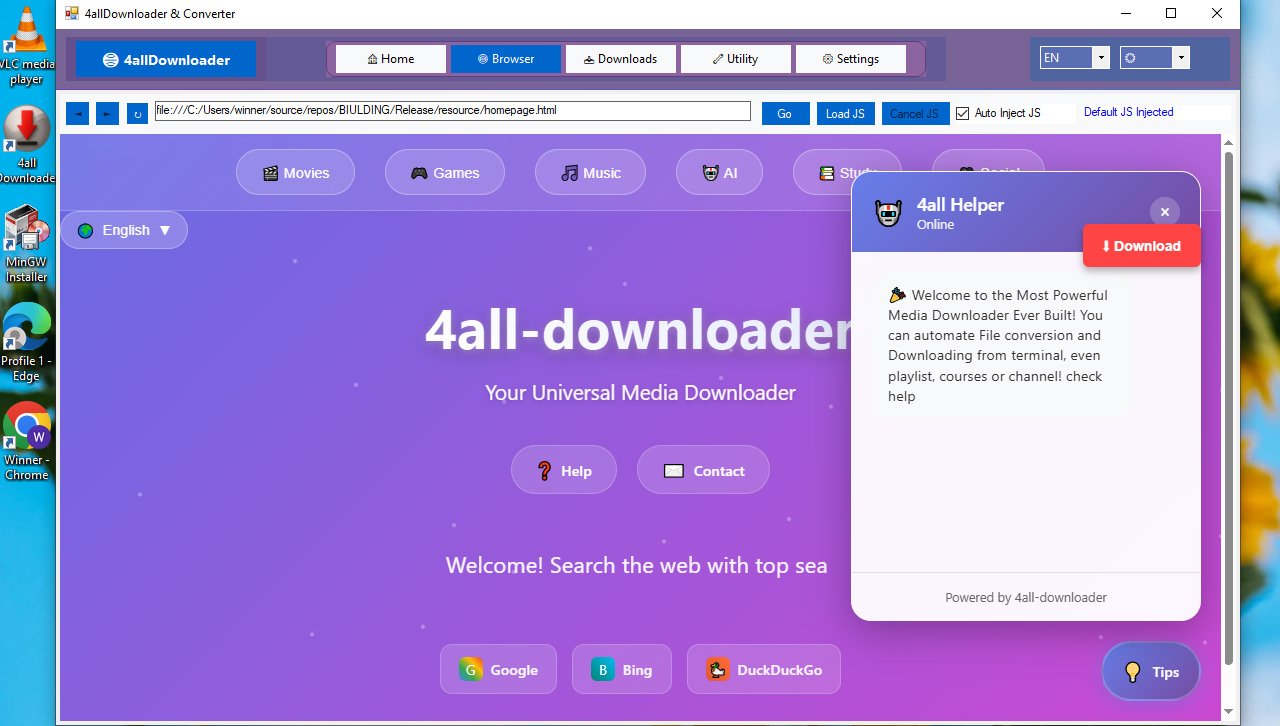The width and height of the screenshot is (1280, 726).
Task: Open the Study category
Action: (x=822, y=173)
